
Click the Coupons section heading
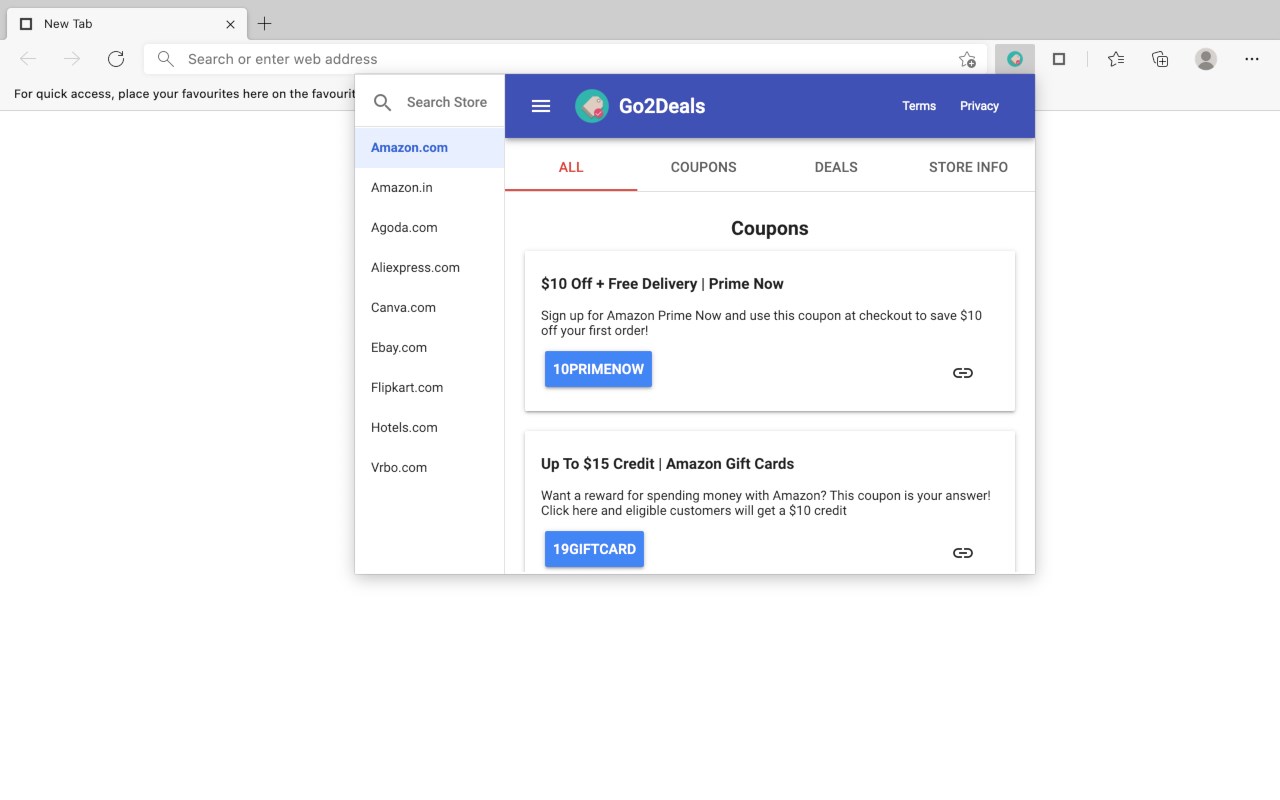(x=769, y=228)
